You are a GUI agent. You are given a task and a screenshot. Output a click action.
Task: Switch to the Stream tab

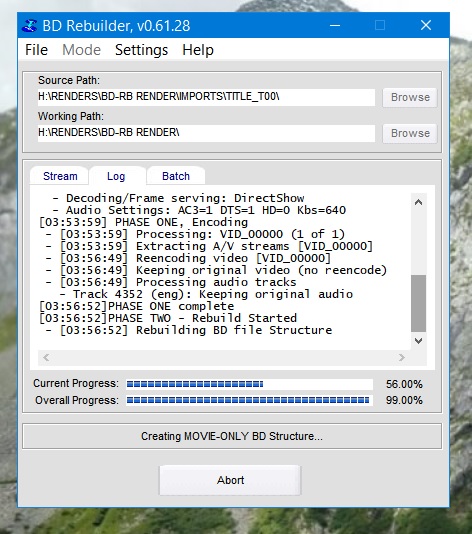point(60,176)
